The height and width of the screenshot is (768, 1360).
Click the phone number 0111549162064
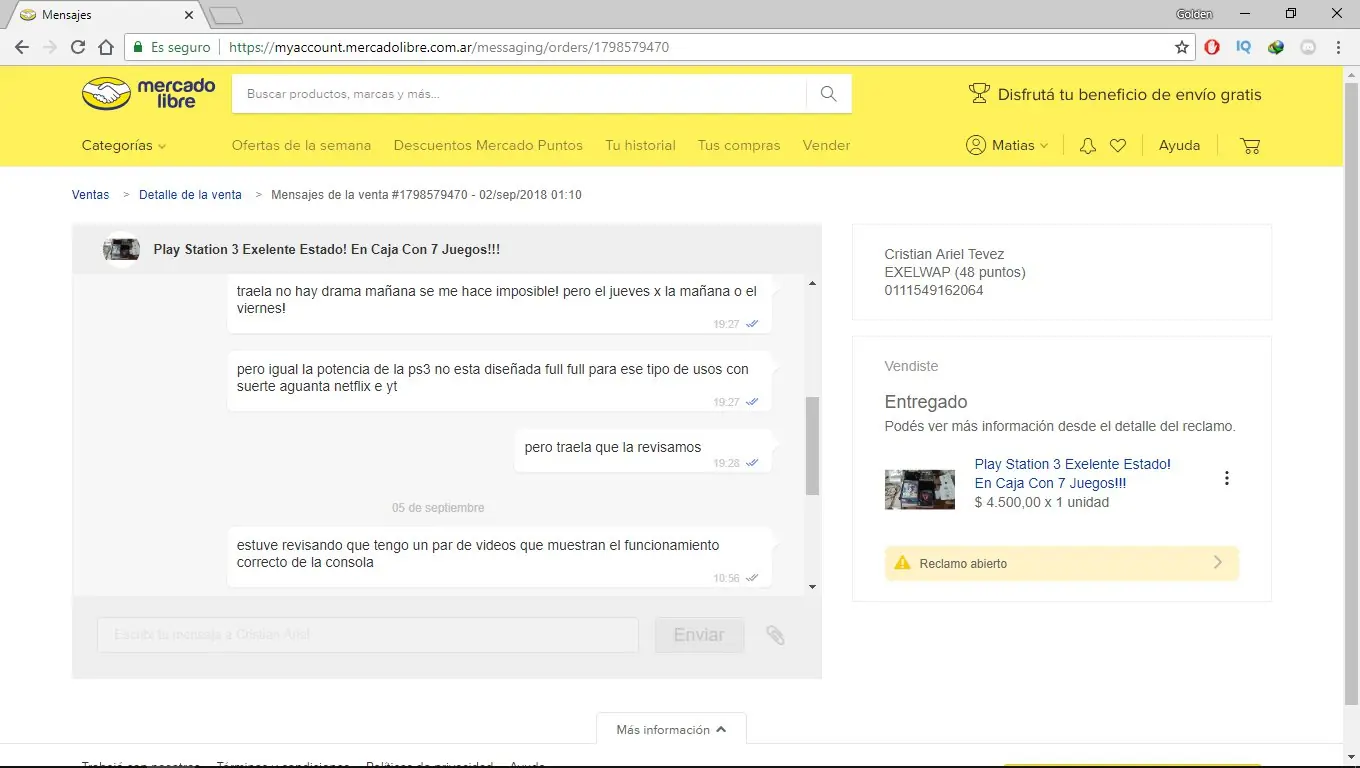934,290
